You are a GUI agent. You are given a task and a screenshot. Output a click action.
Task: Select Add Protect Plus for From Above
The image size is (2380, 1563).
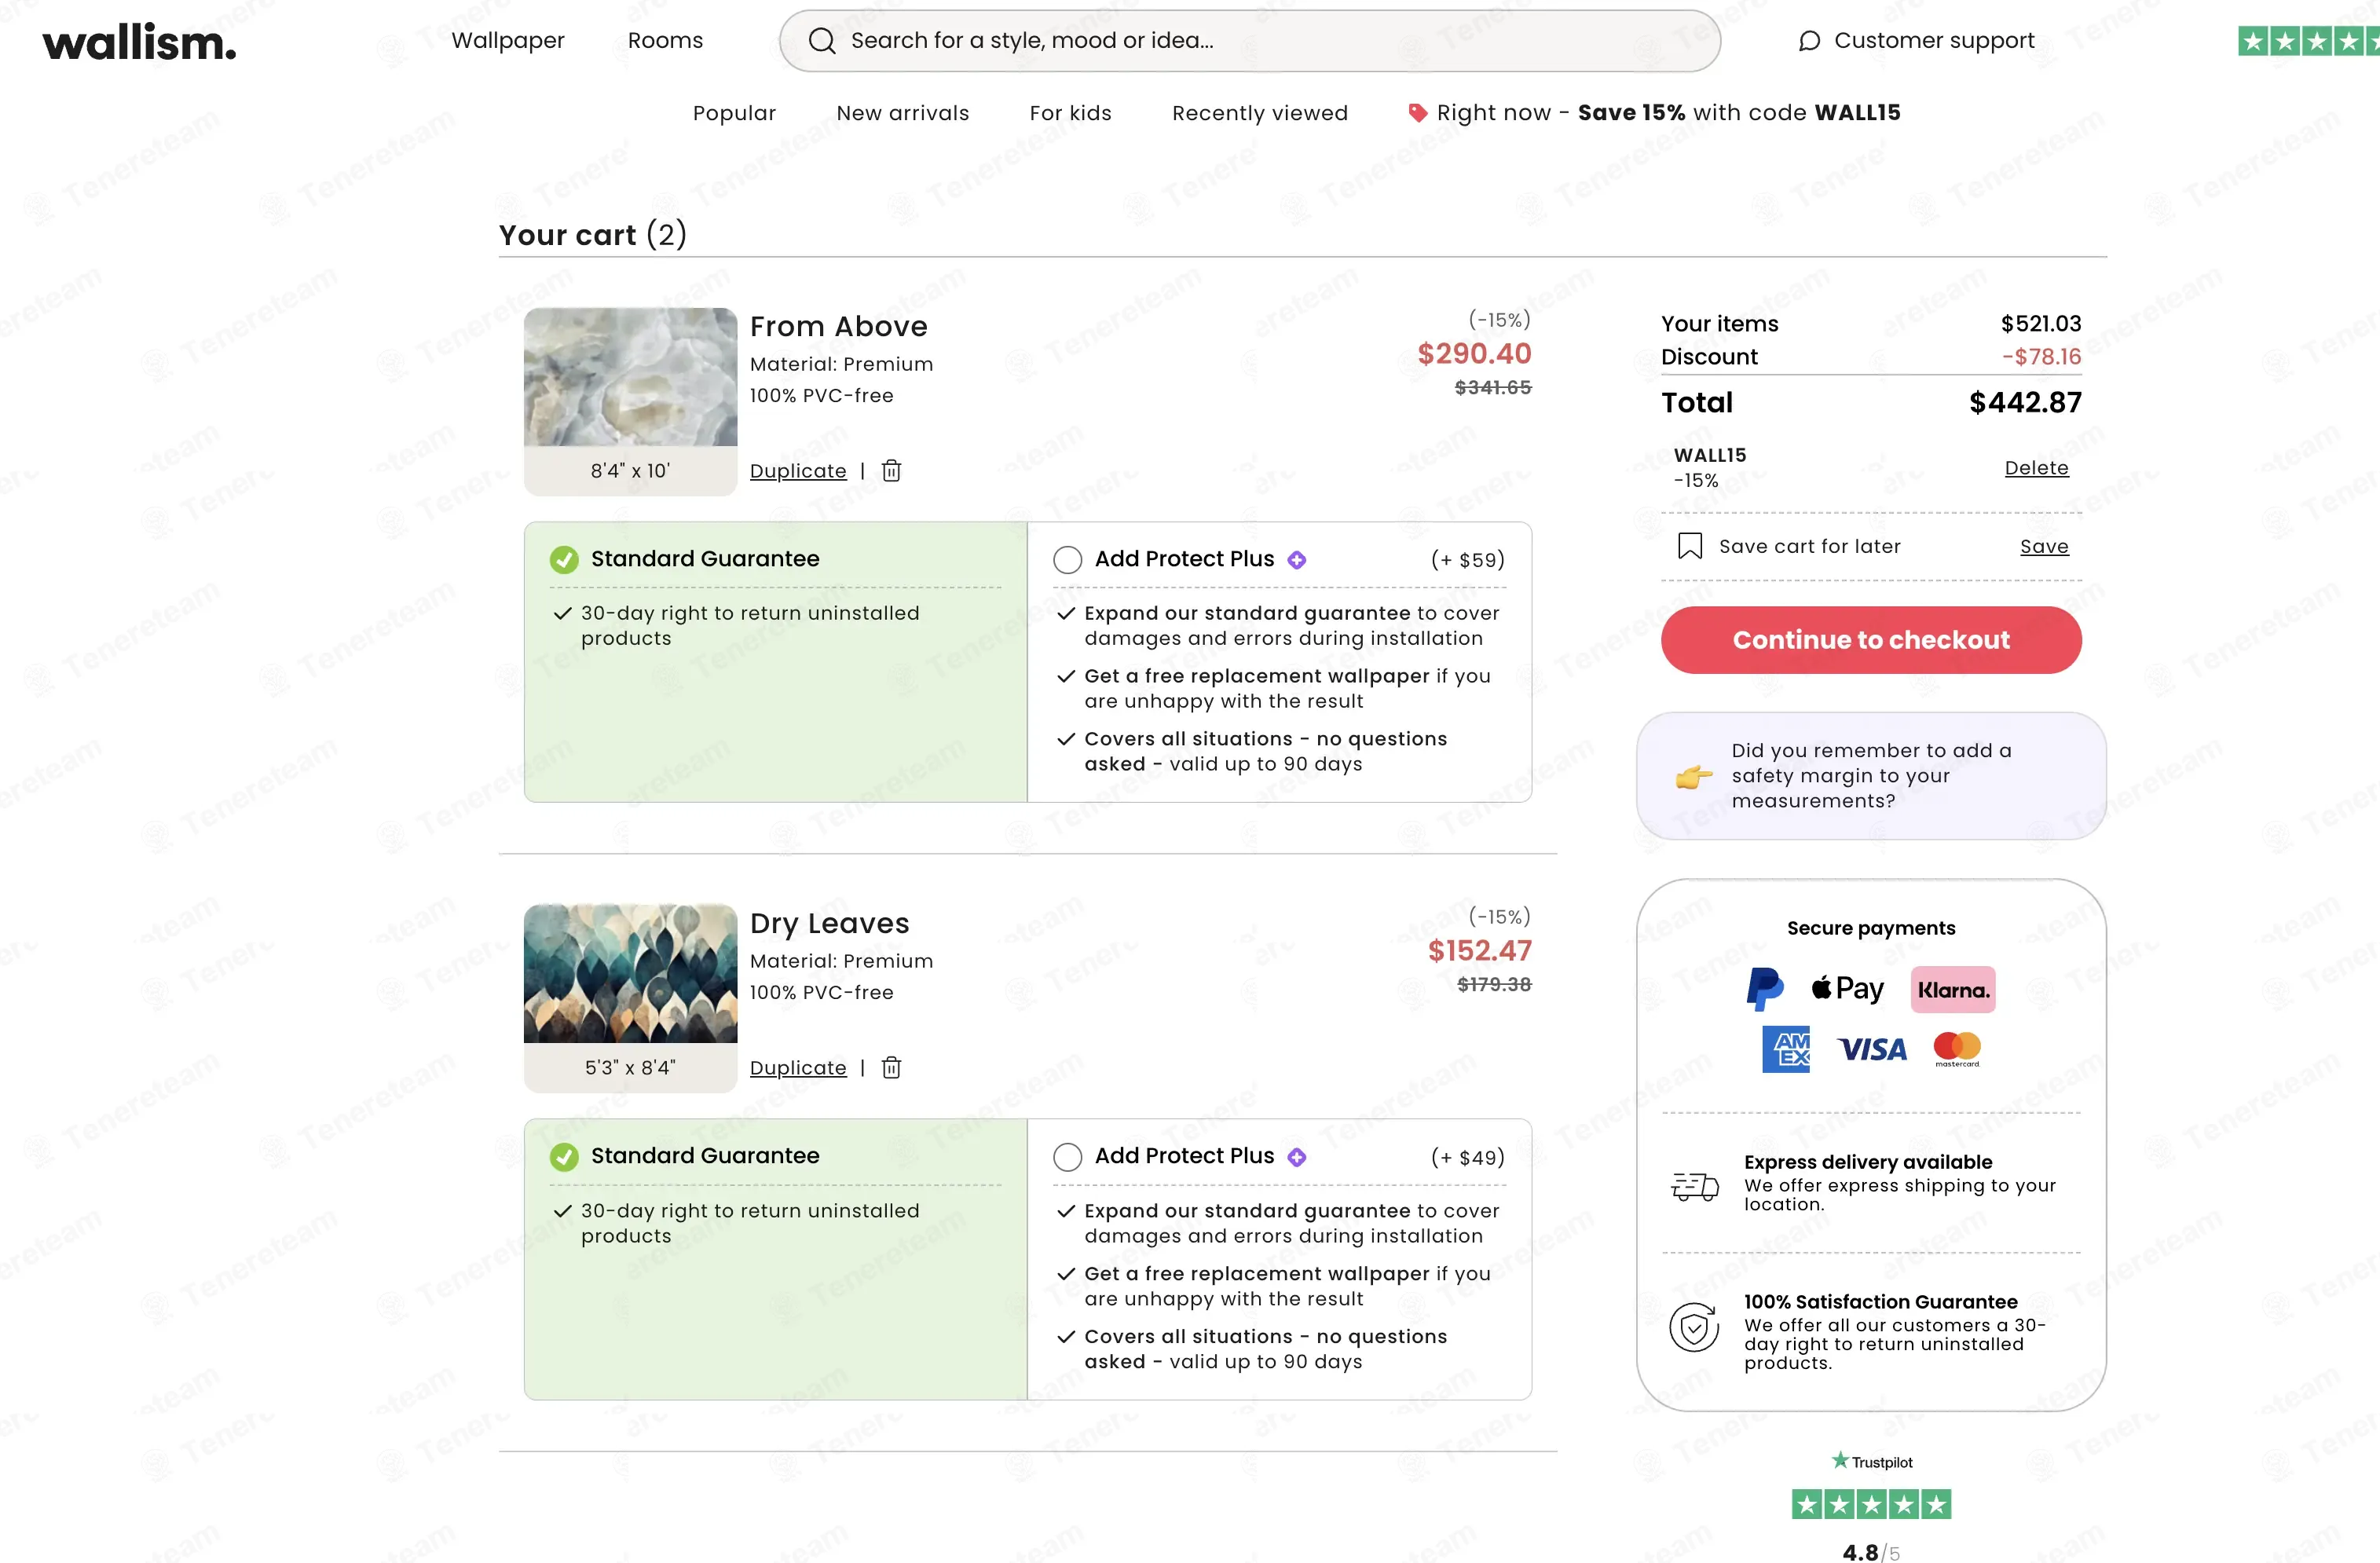(x=1067, y=560)
